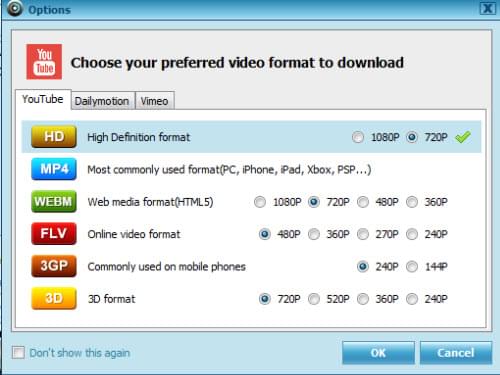Image resolution: width=500 pixels, height=375 pixels.
Task: Pick 360P for Web media format
Action: (x=412, y=202)
